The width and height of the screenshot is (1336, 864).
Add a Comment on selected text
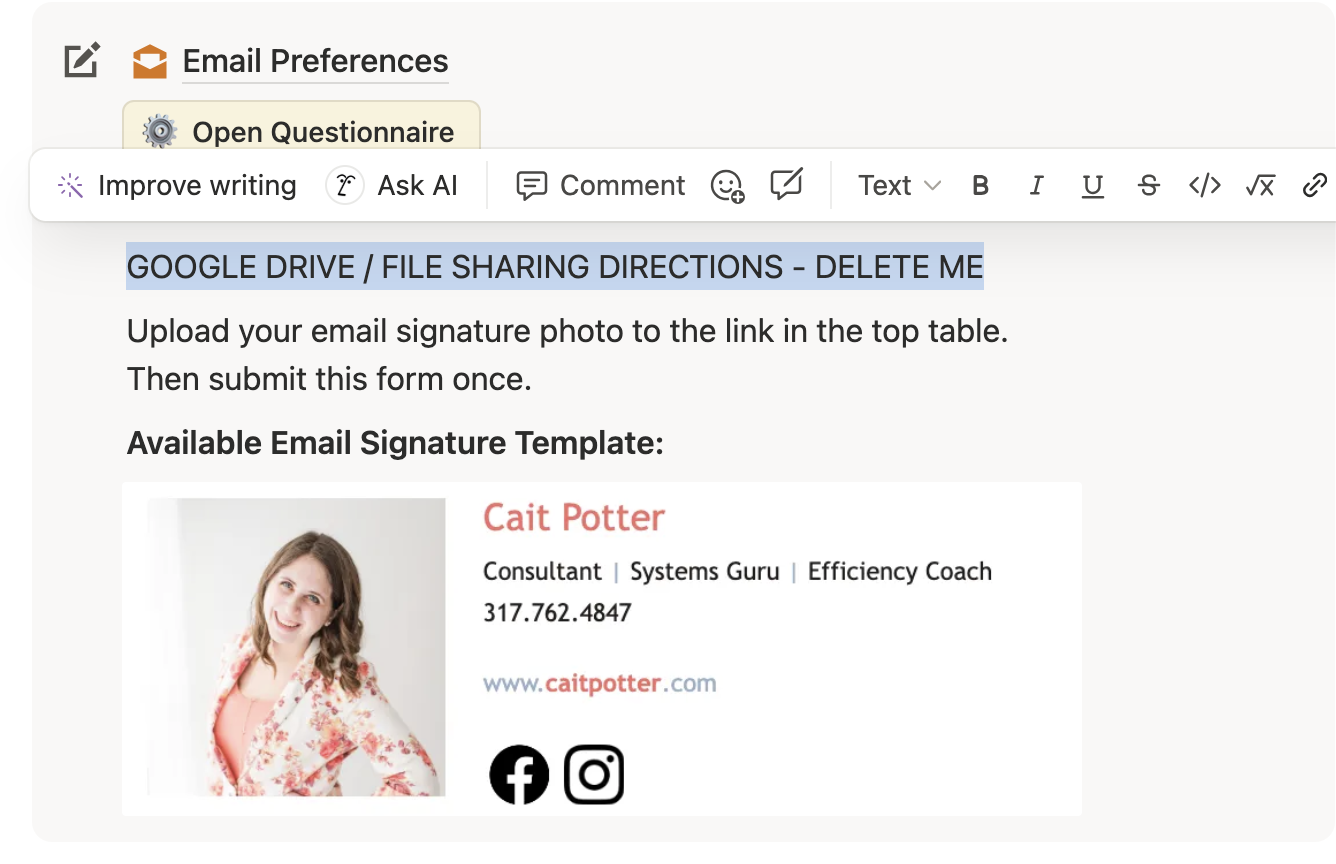(600, 186)
